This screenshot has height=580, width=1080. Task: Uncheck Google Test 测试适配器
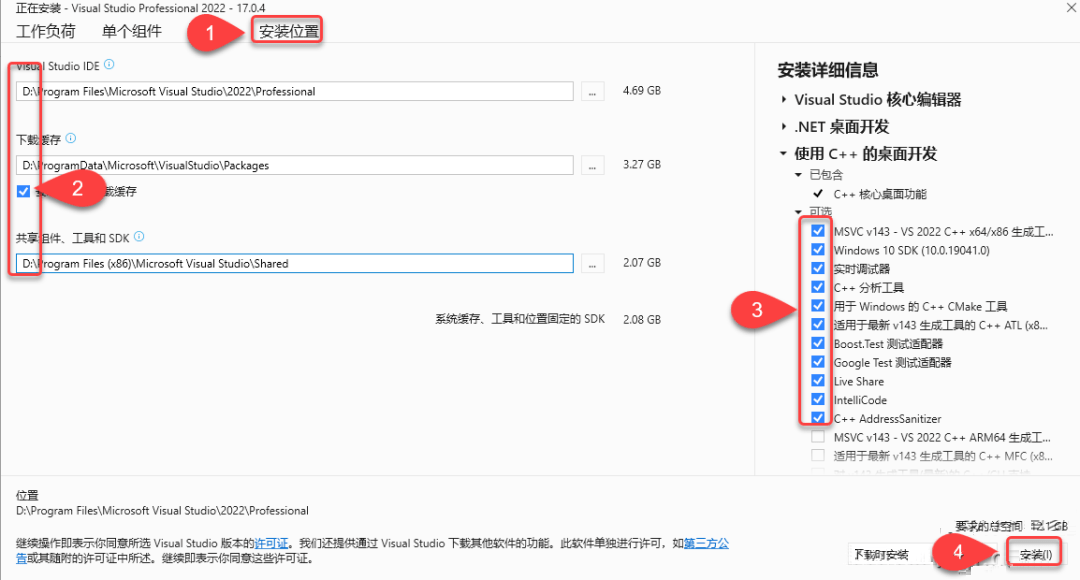pos(818,362)
